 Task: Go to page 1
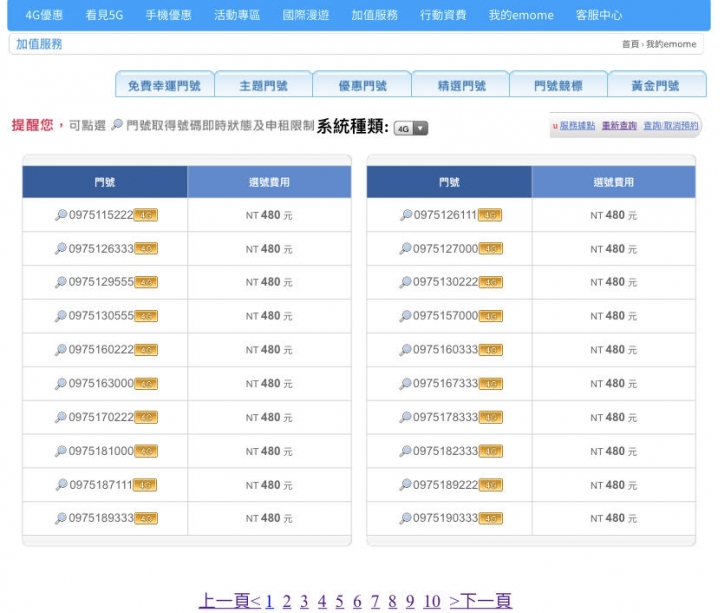point(270,602)
